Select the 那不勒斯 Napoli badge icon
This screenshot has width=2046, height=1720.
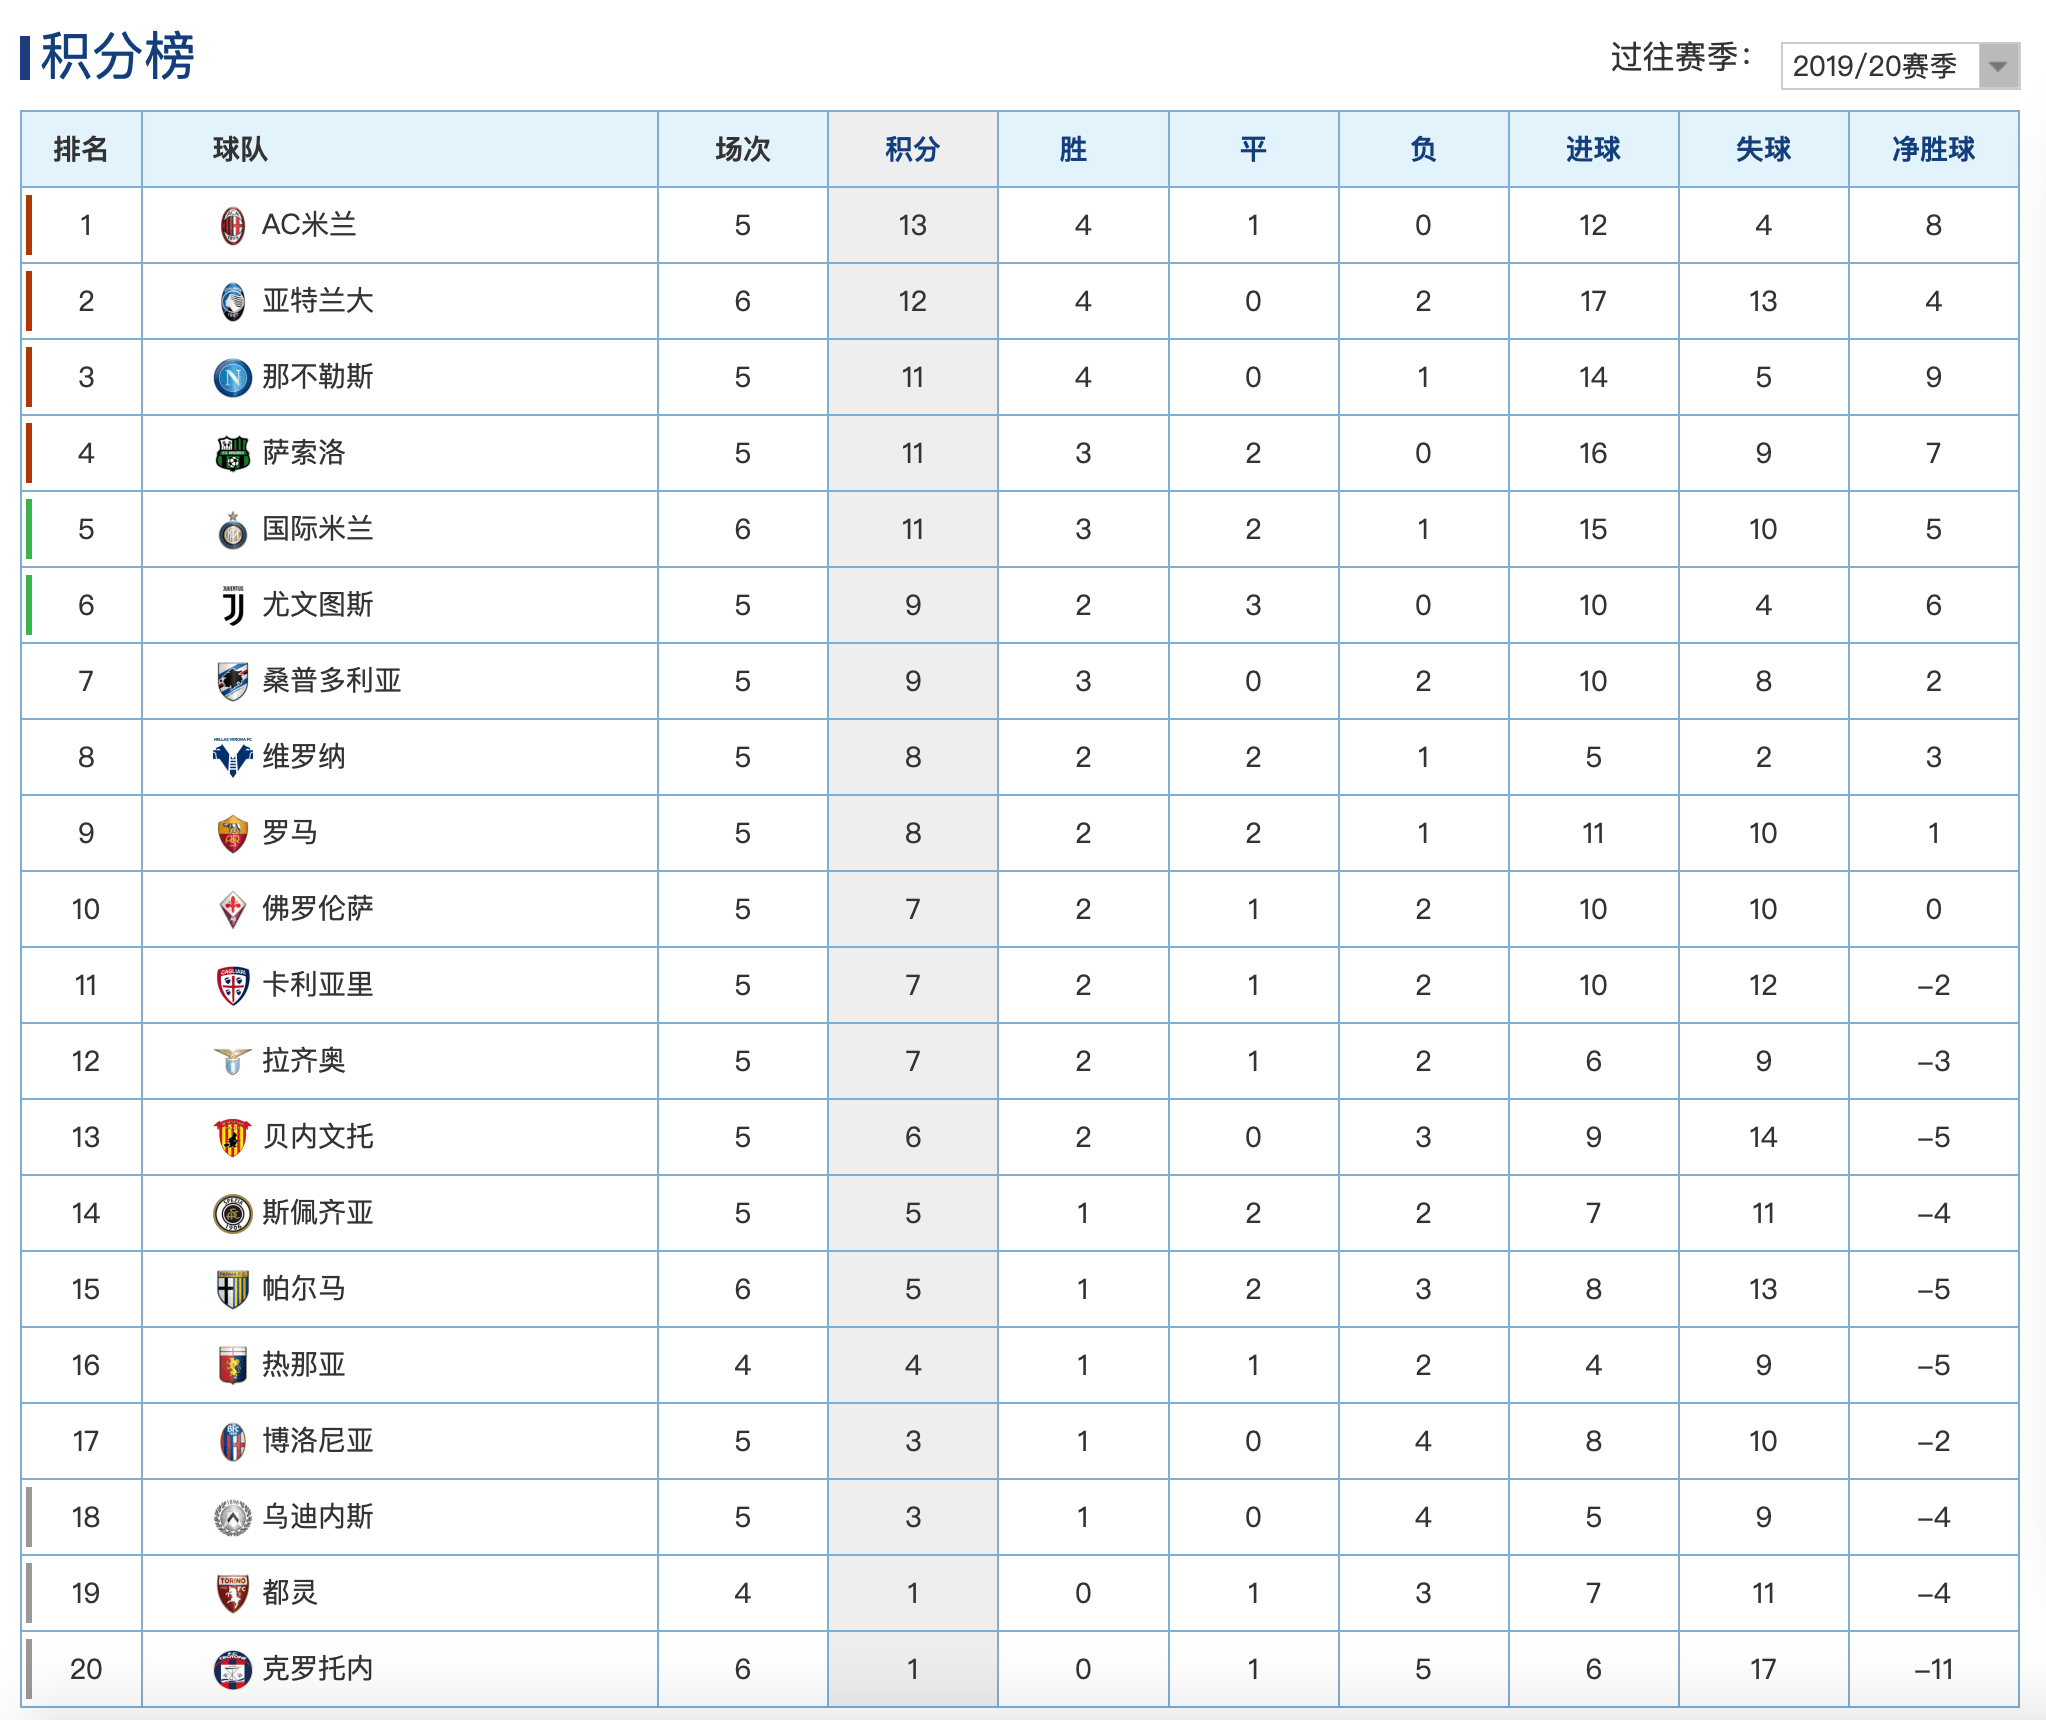pos(232,378)
